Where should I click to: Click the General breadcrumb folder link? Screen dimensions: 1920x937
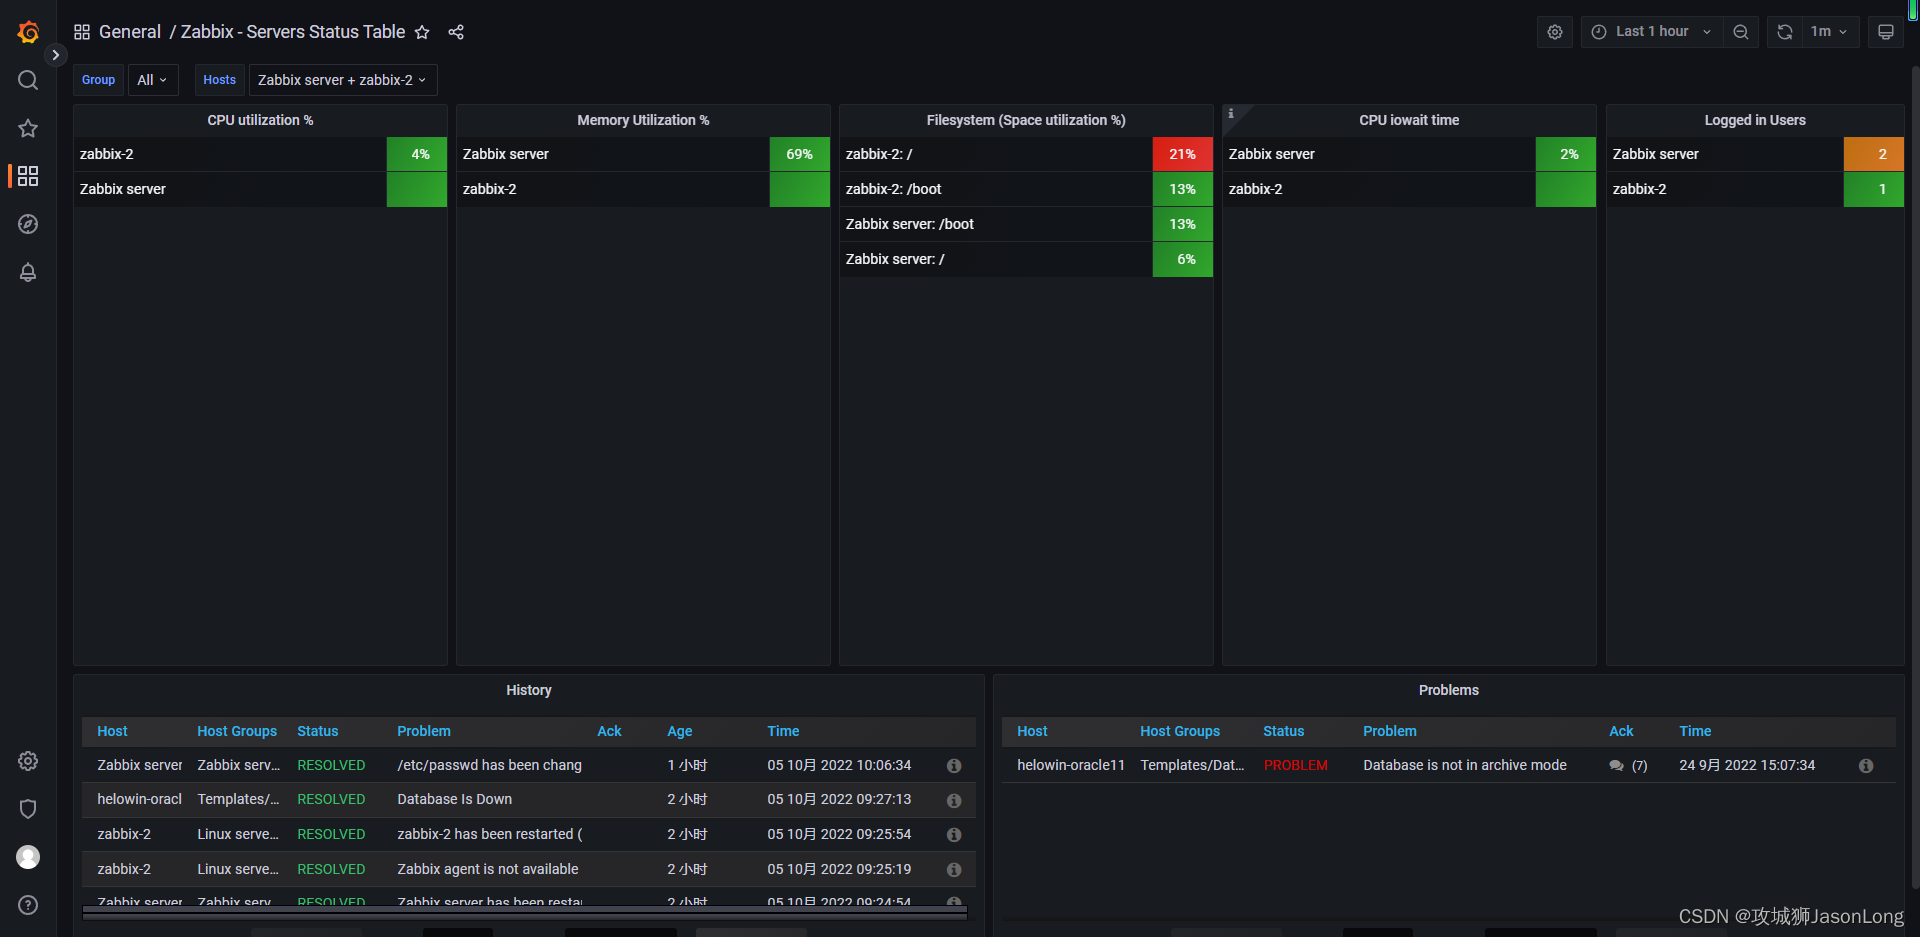pos(130,32)
